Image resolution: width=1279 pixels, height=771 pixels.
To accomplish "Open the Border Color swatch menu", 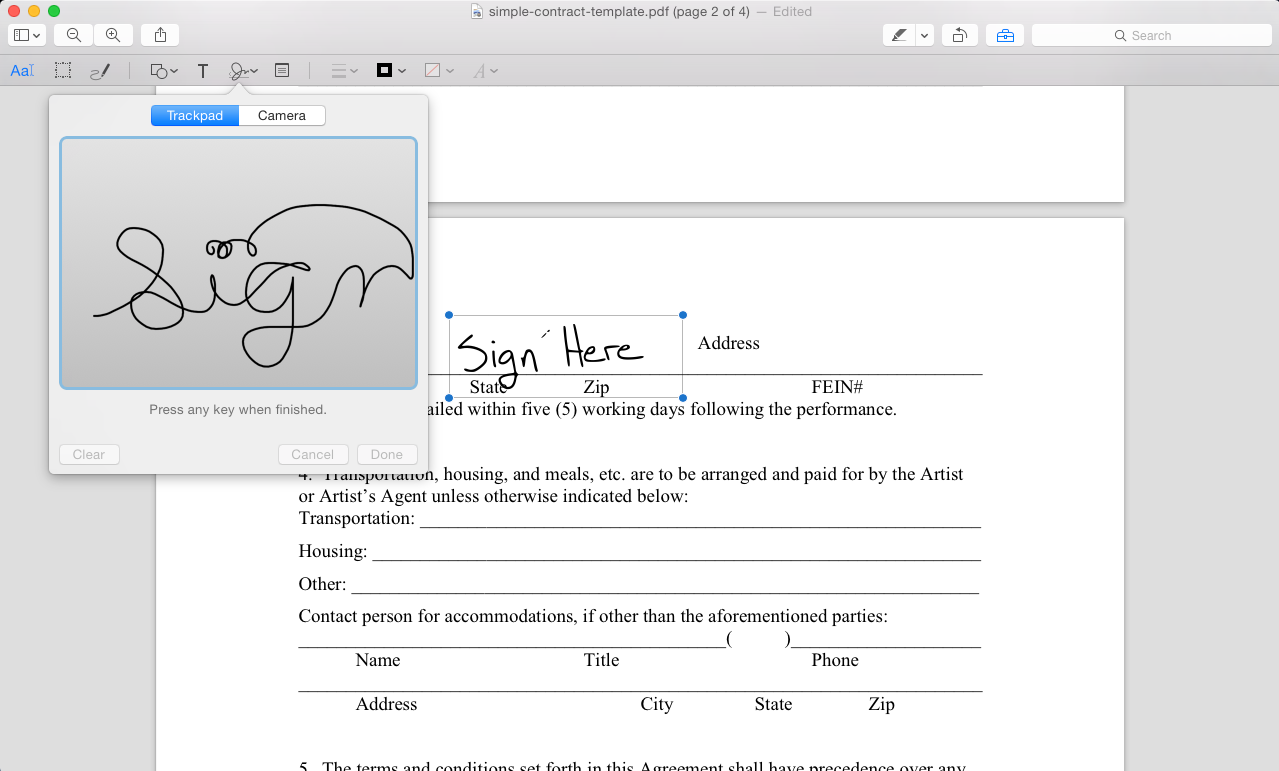I will [x=391, y=71].
